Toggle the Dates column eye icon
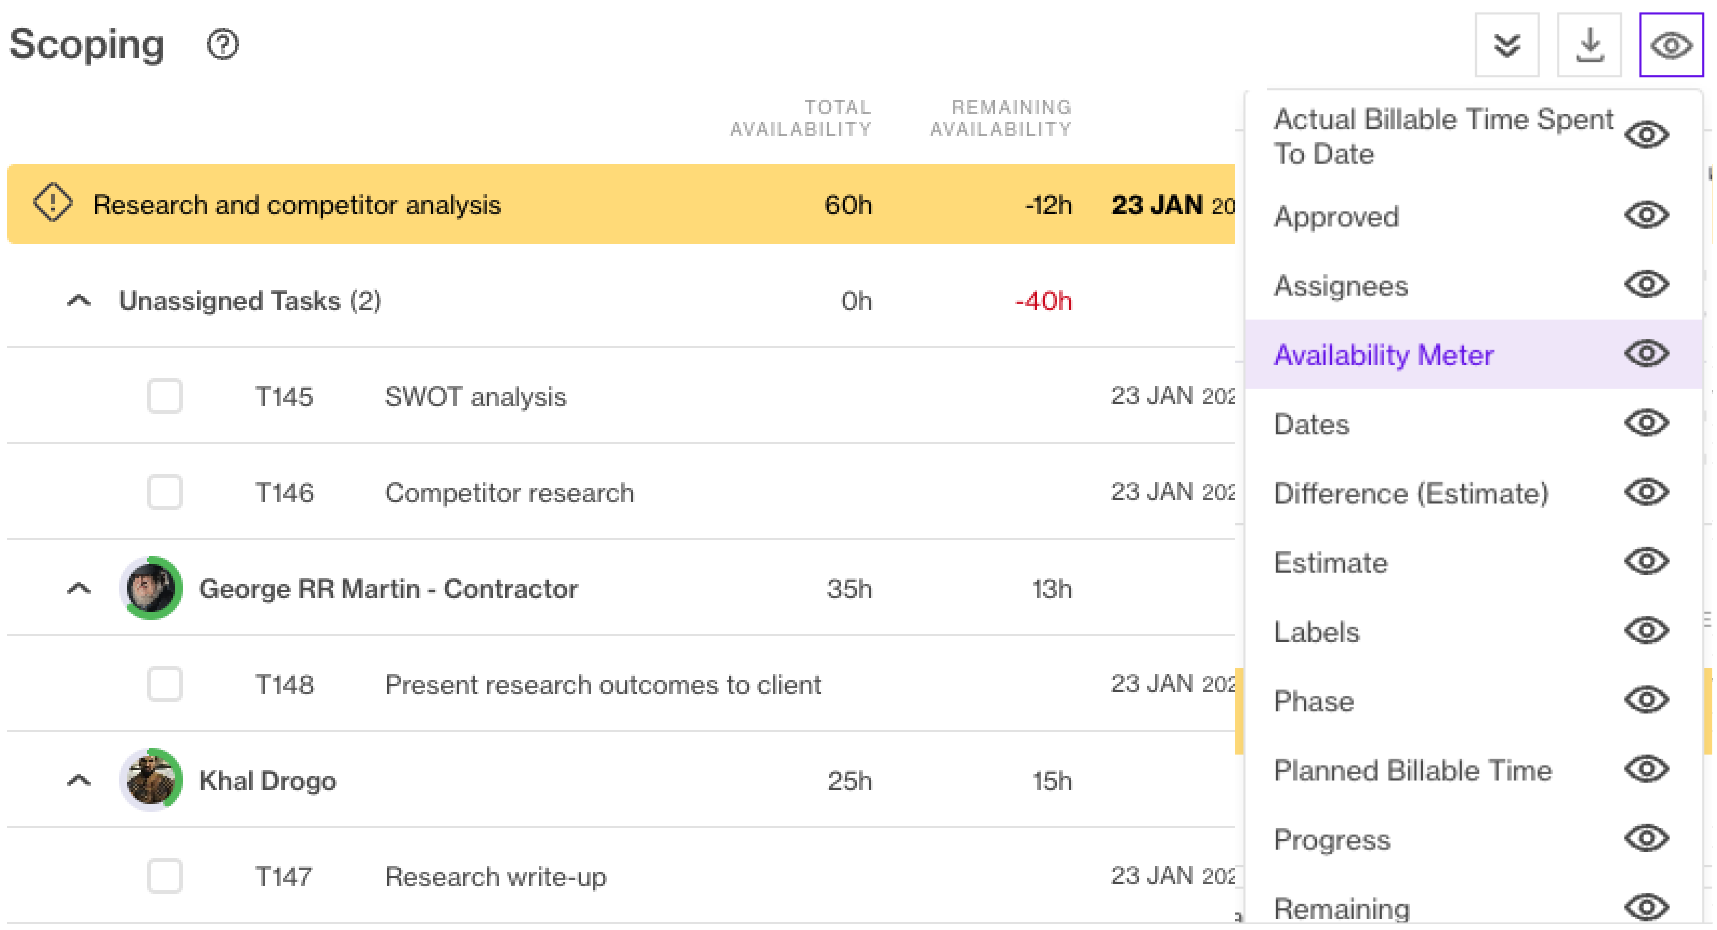1717x930 pixels. pyautogui.click(x=1646, y=423)
